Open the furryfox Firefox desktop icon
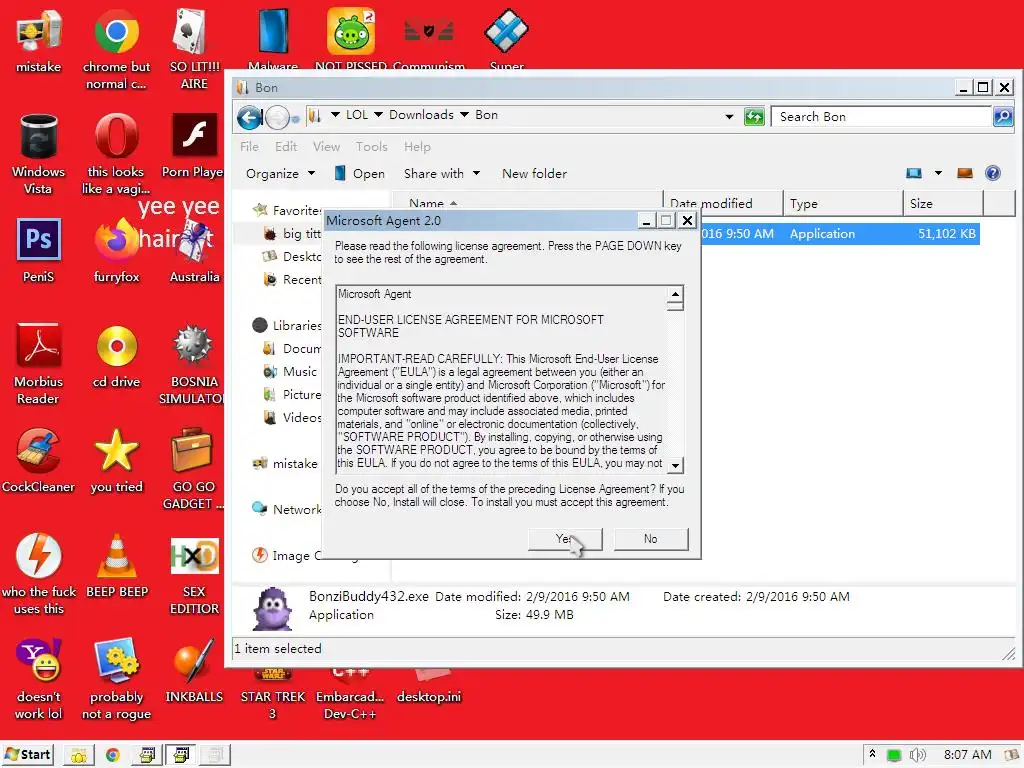Viewport: 1024px width, 768px height. [116, 251]
